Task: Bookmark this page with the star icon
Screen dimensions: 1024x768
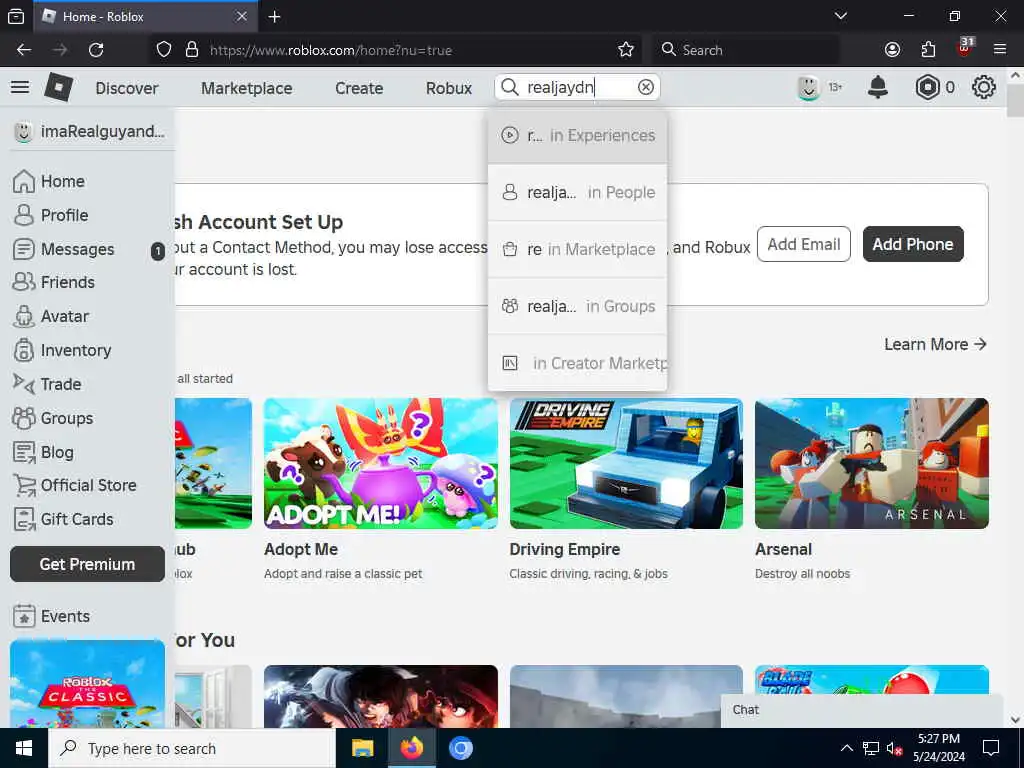Action: [x=626, y=50]
